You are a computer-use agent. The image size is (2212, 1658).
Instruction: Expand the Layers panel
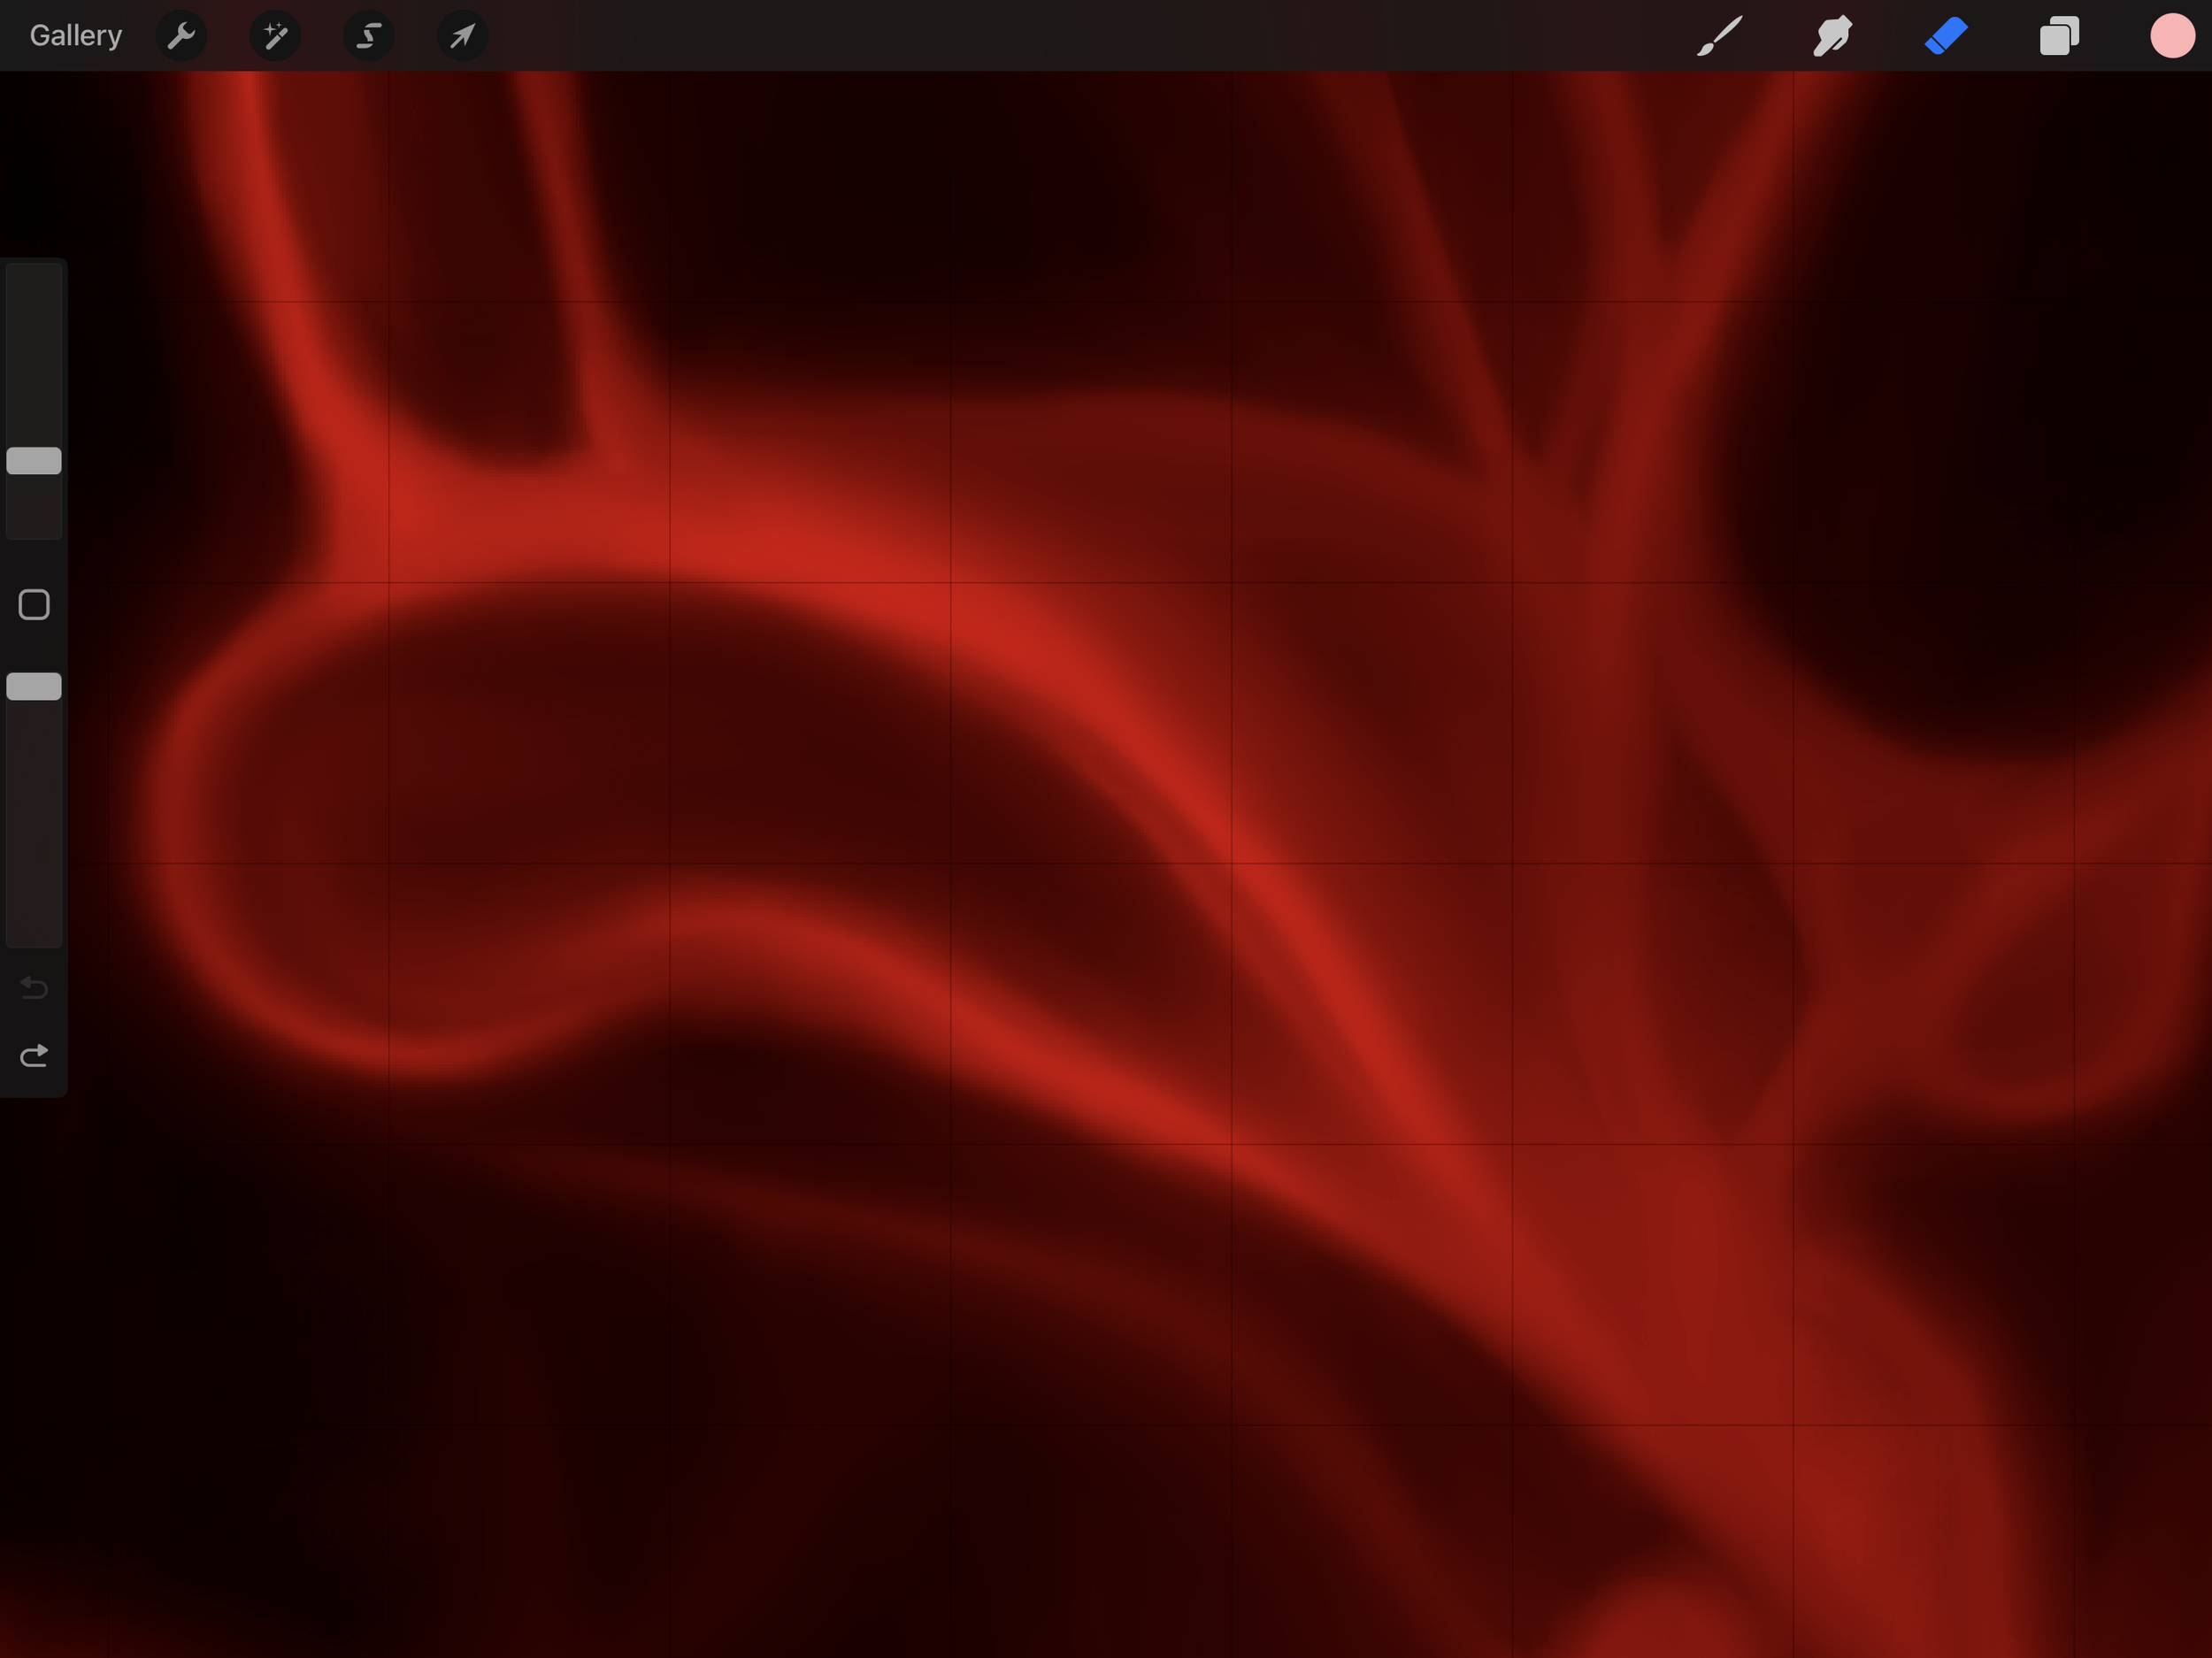point(2059,36)
